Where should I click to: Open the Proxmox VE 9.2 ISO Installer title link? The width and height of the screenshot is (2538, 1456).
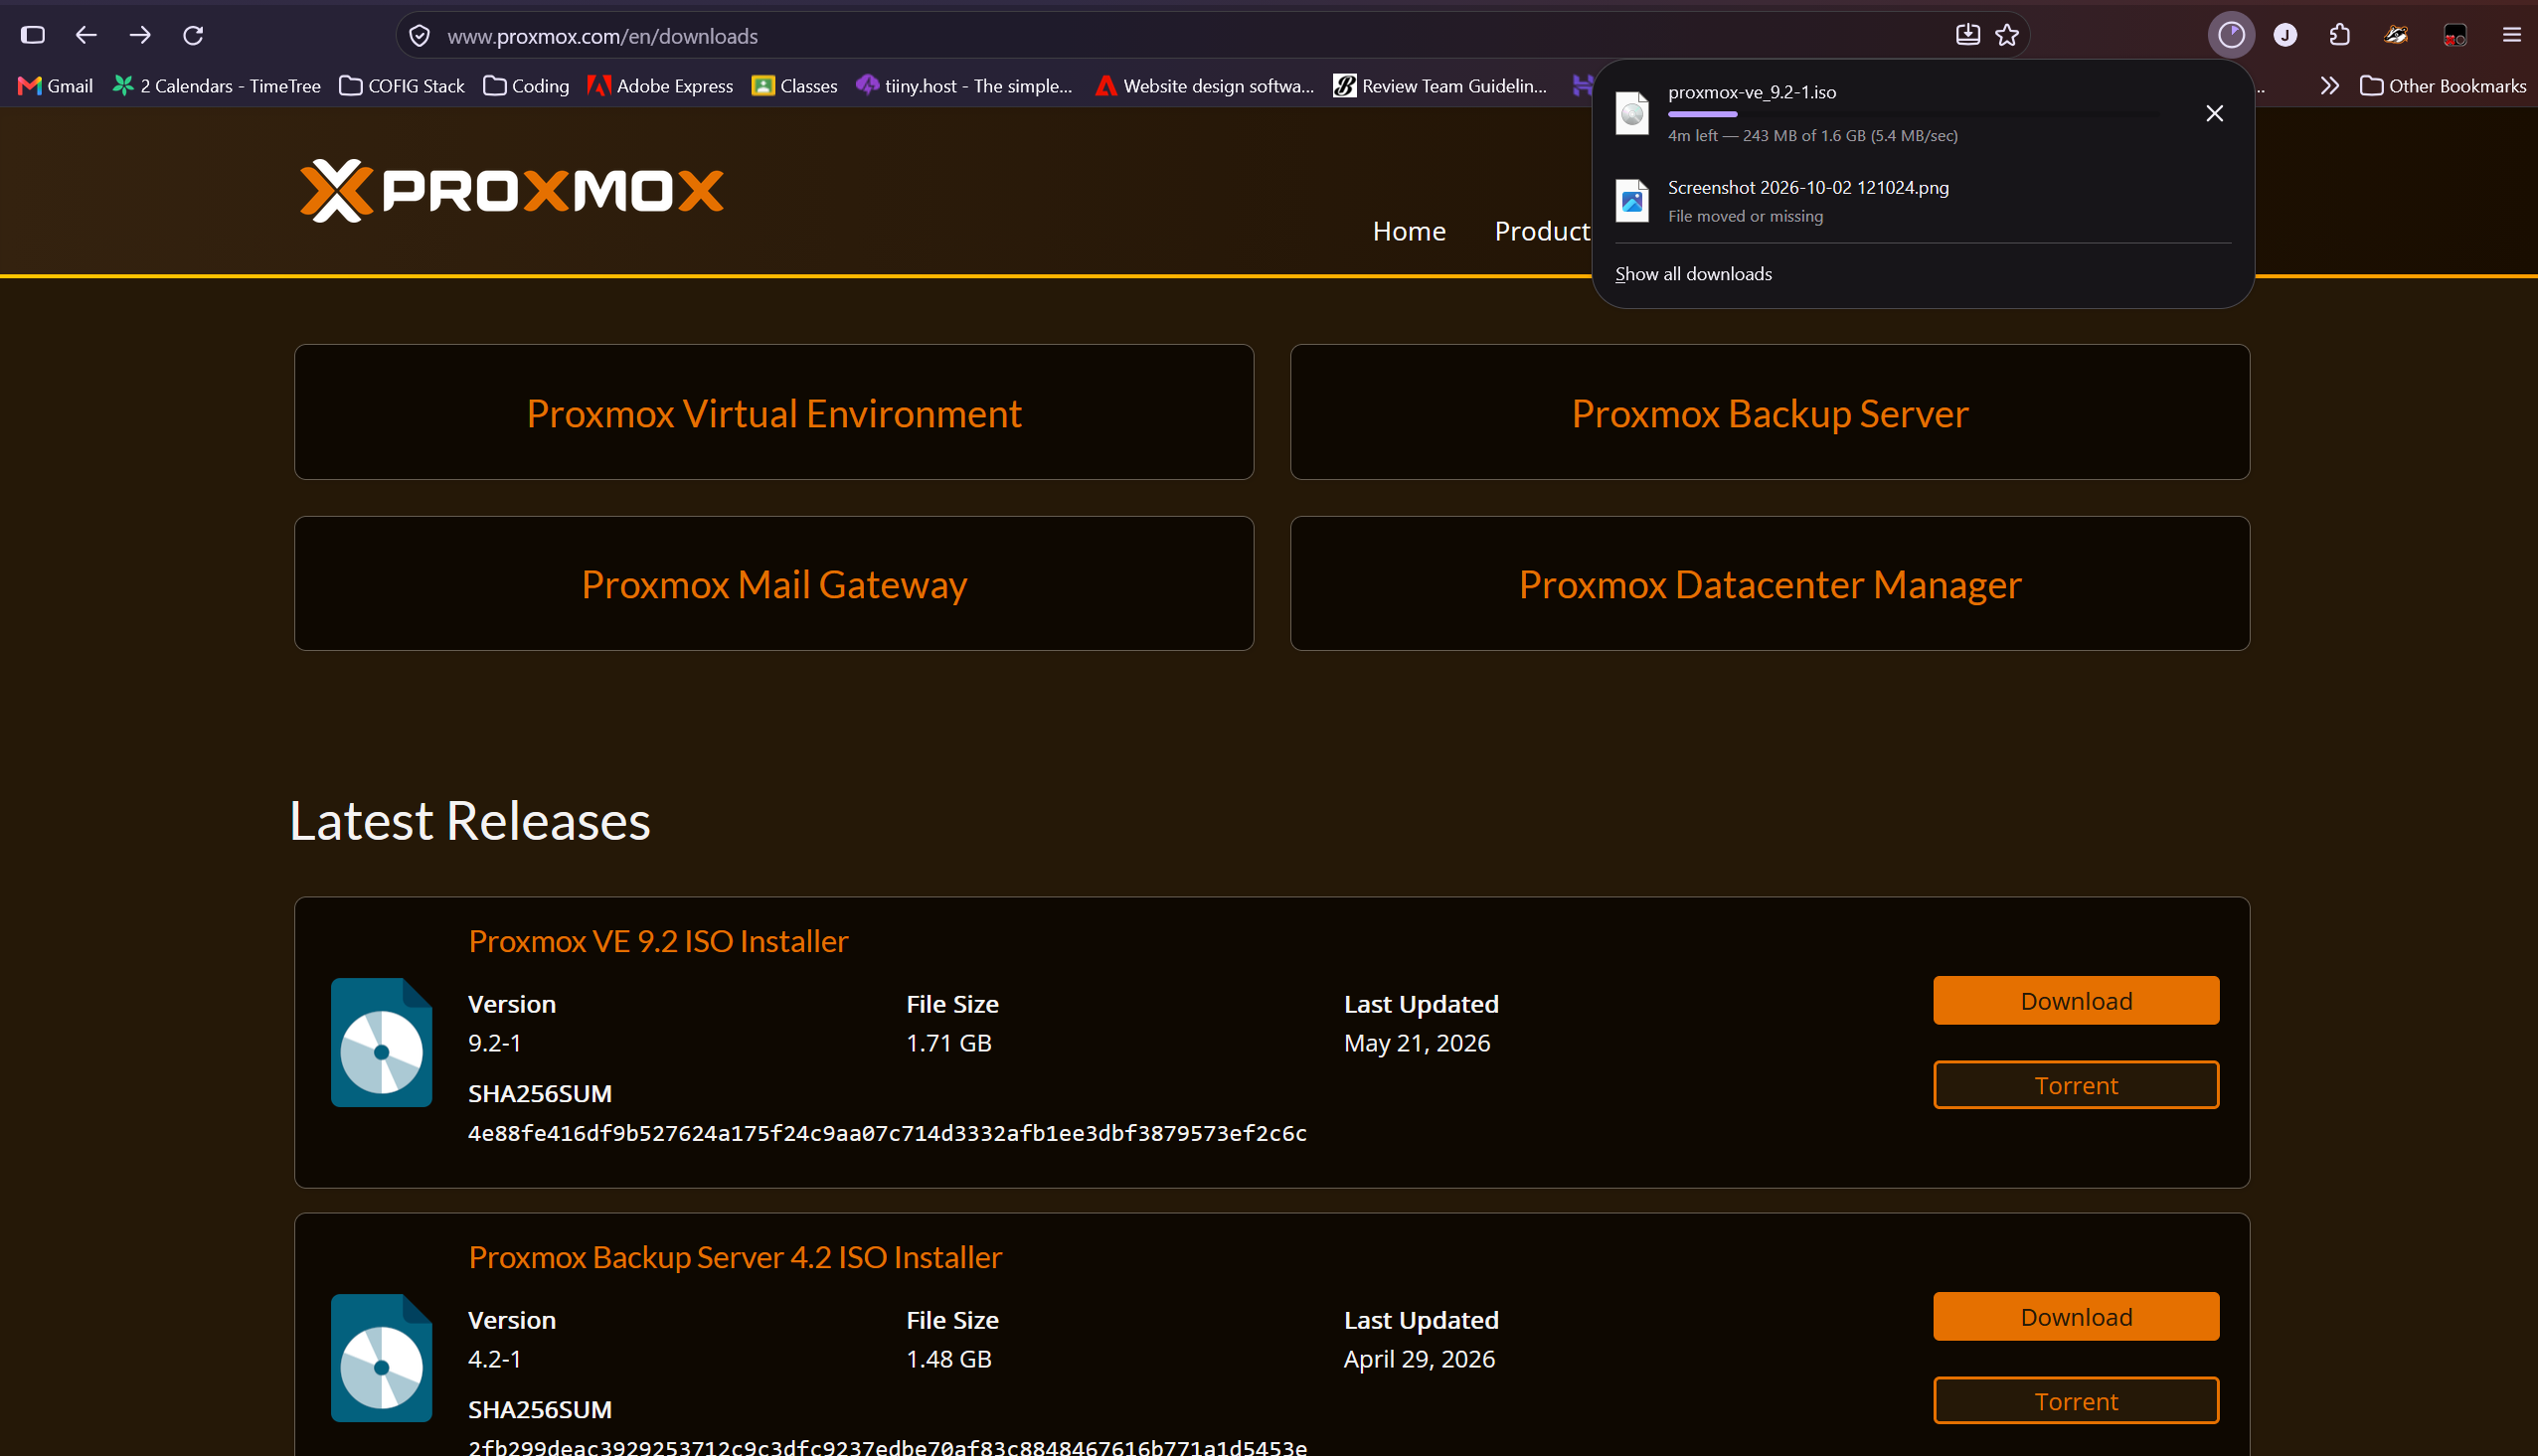pos(658,941)
